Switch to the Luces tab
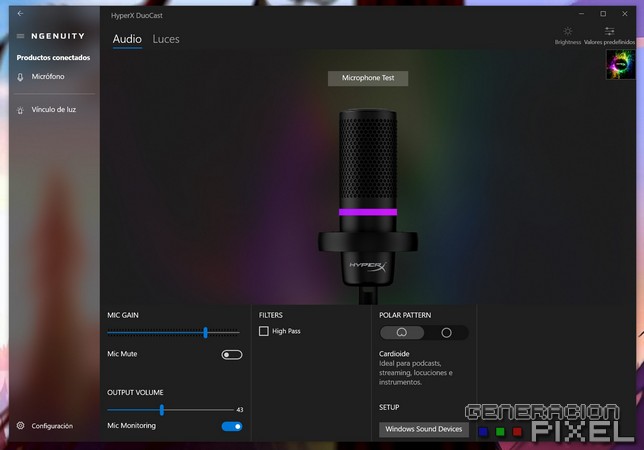This screenshot has width=644, height=450. pyautogui.click(x=166, y=39)
